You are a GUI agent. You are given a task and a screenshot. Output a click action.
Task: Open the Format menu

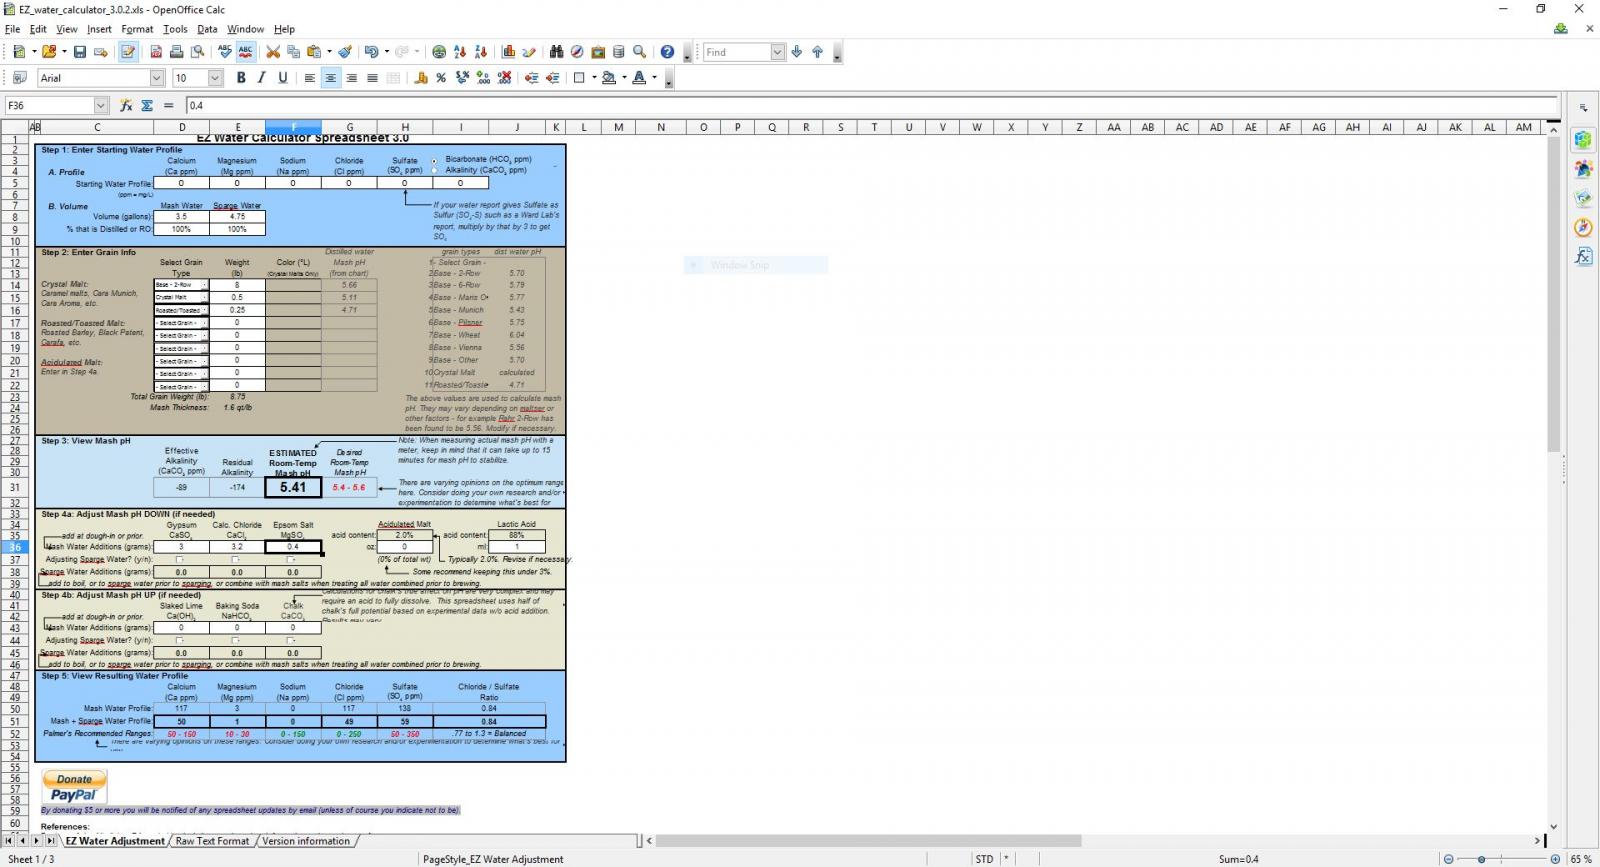tap(137, 29)
